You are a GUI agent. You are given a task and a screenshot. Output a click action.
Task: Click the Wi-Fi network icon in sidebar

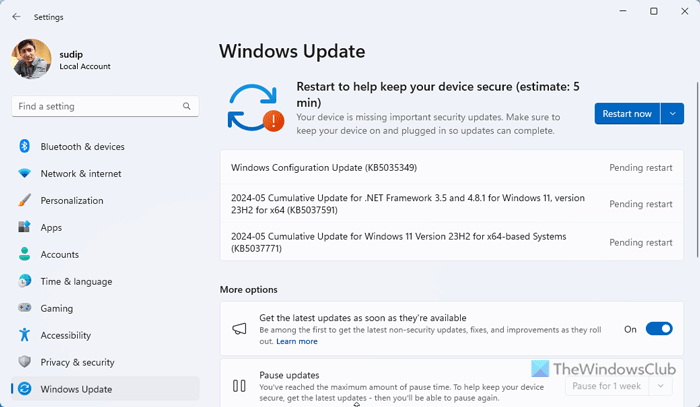pyautogui.click(x=25, y=173)
